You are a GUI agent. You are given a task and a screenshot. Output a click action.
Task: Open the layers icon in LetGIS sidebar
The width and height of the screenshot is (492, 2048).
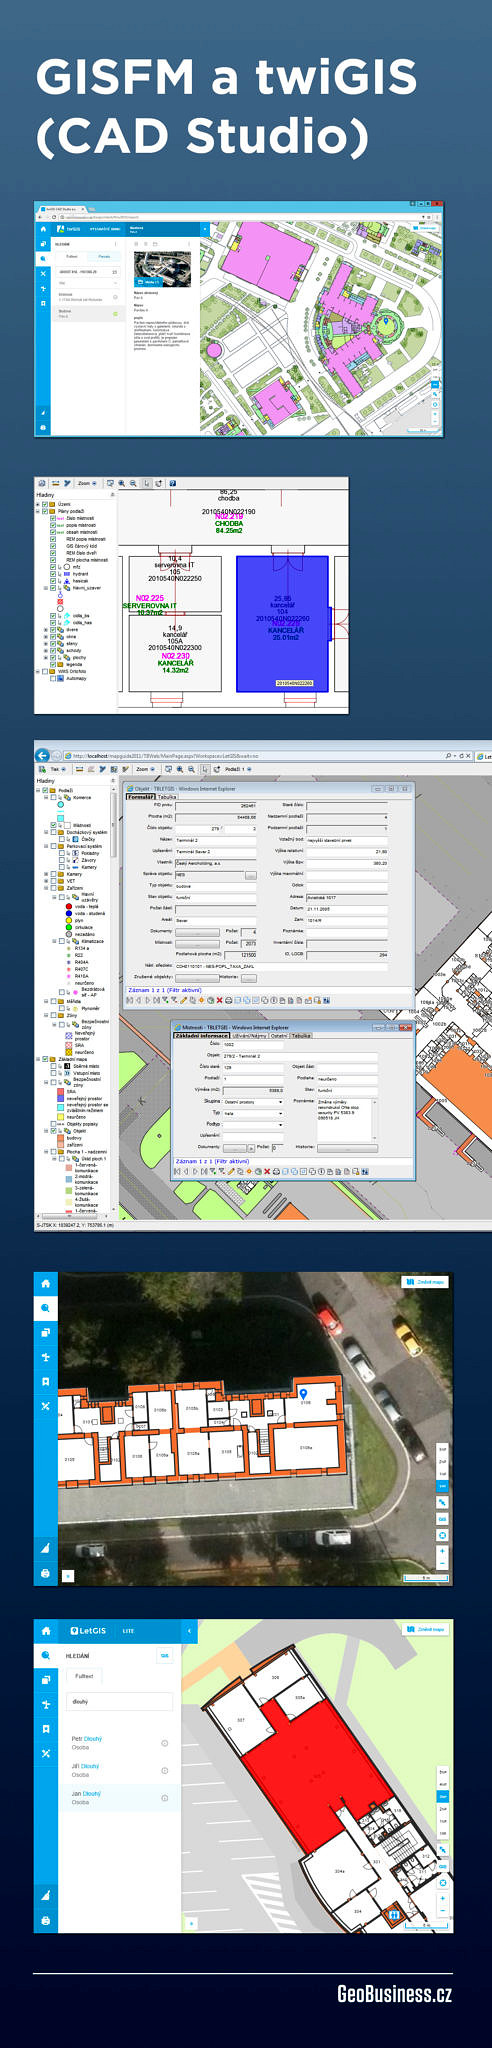tap(46, 1680)
